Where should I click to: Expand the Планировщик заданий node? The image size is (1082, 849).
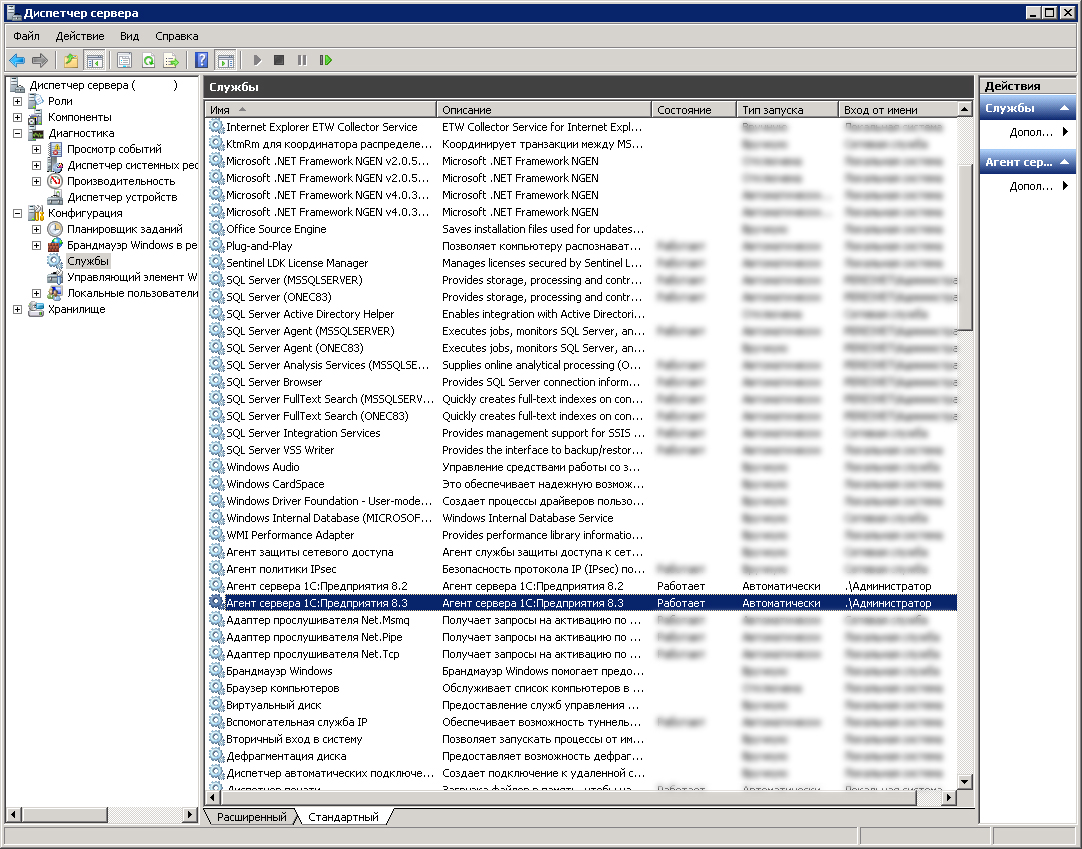pyautogui.click(x=37, y=229)
